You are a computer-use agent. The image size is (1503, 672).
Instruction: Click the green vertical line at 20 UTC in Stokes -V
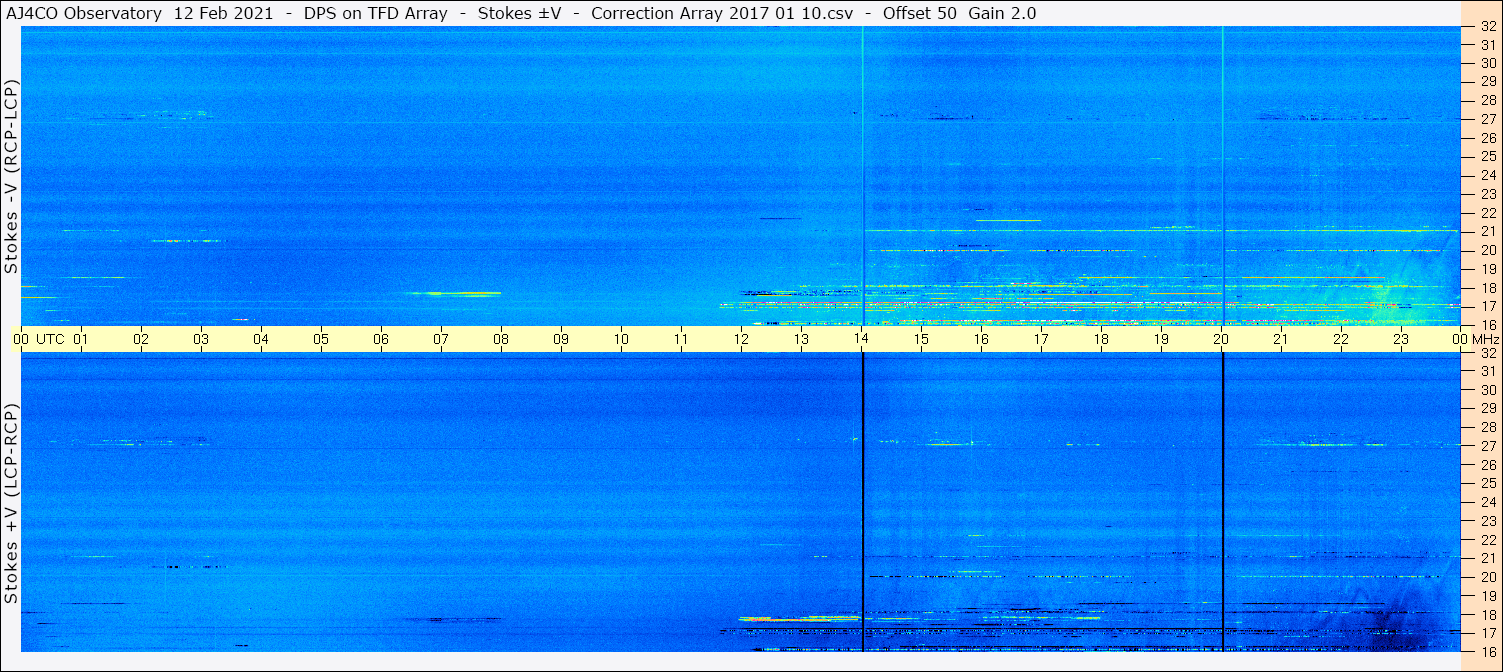click(1222, 176)
